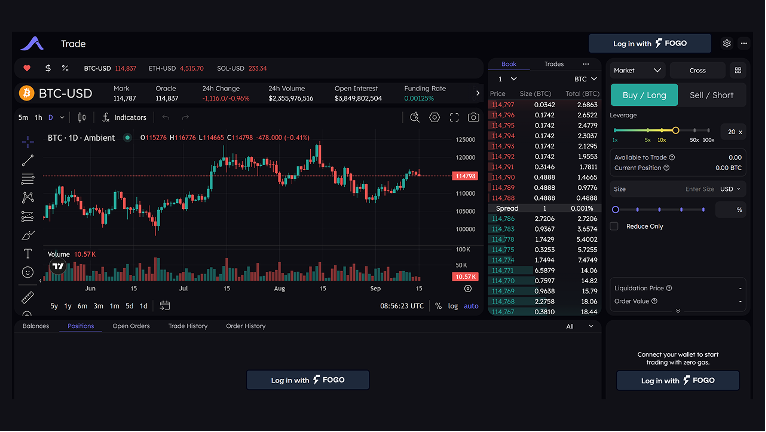
Task: Open the USD size currency dropdown
Action: pyautogui.click(x=730, y=188)
